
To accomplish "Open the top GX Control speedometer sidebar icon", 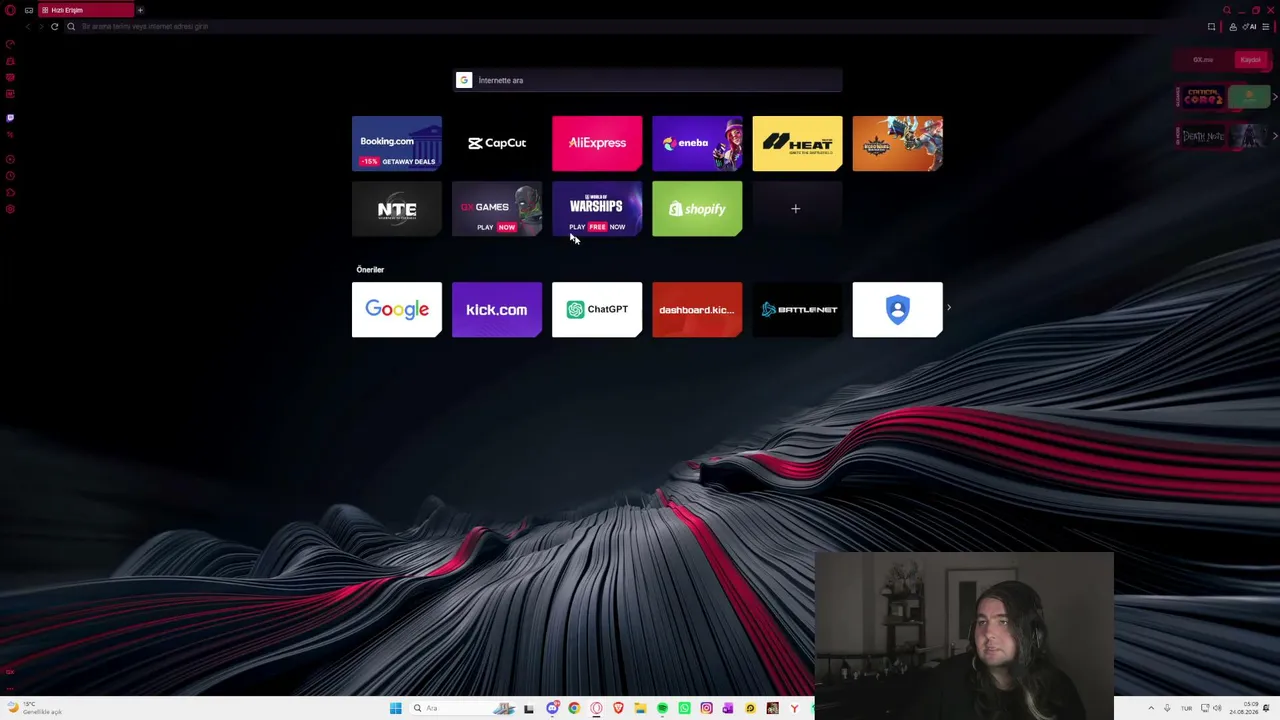I will 10,44.
